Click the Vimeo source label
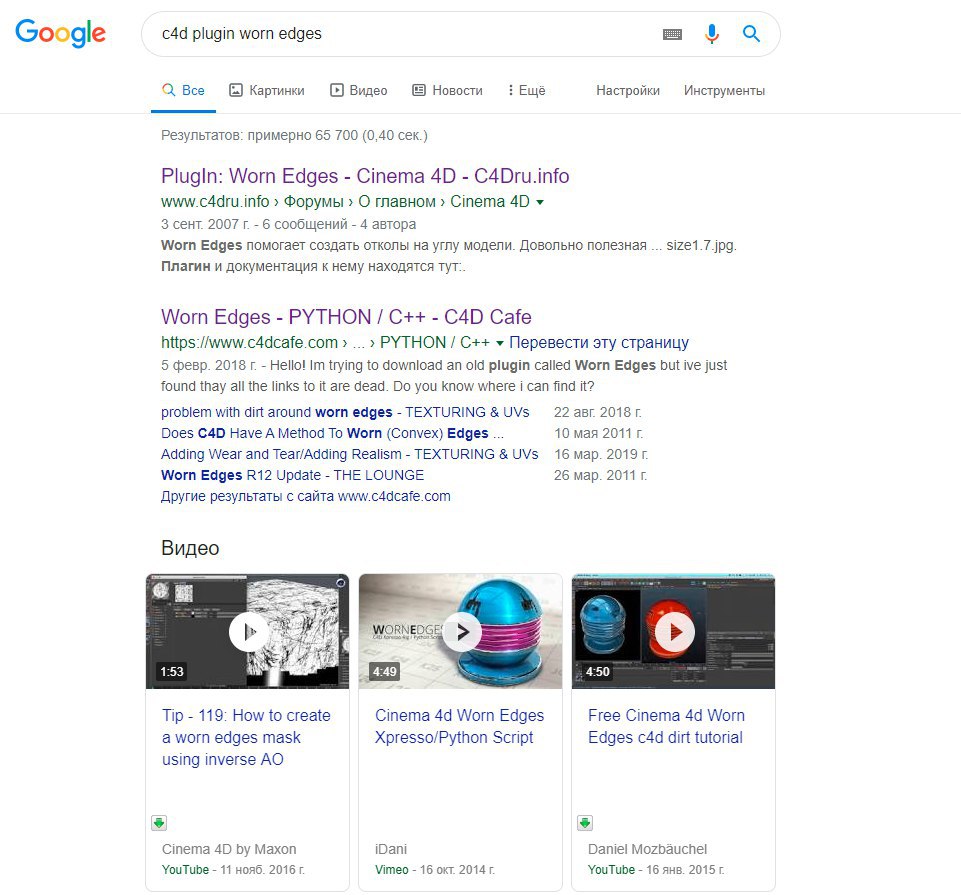961x895 pixels. pyautogui.click(x=392, y=870)
